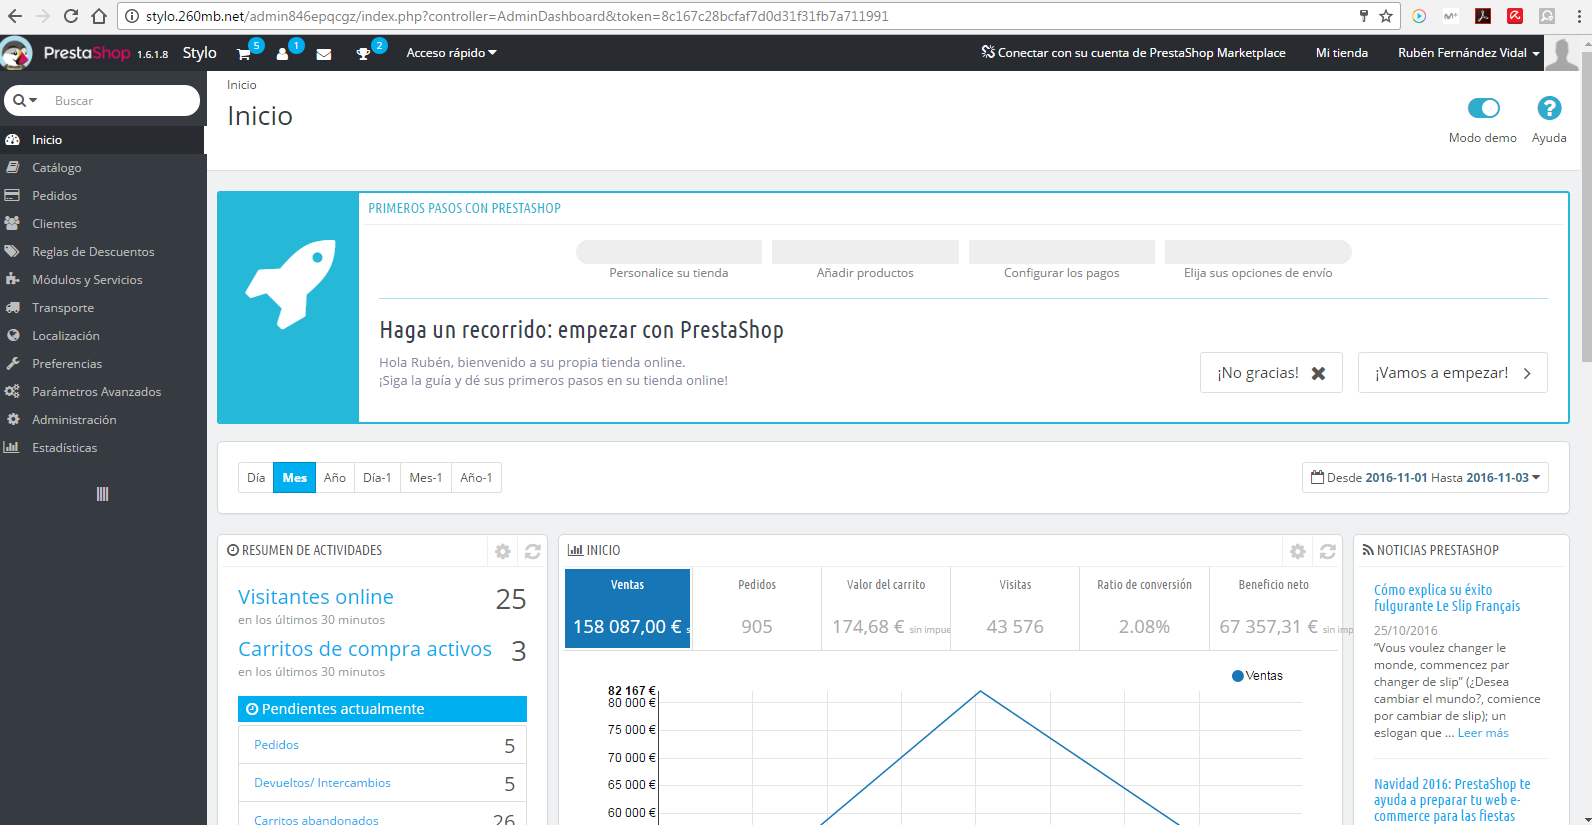Screen dimensions: 1592x825
Task: Open settings gear of the Inicio chart panel
Action: pos(1298,551)
